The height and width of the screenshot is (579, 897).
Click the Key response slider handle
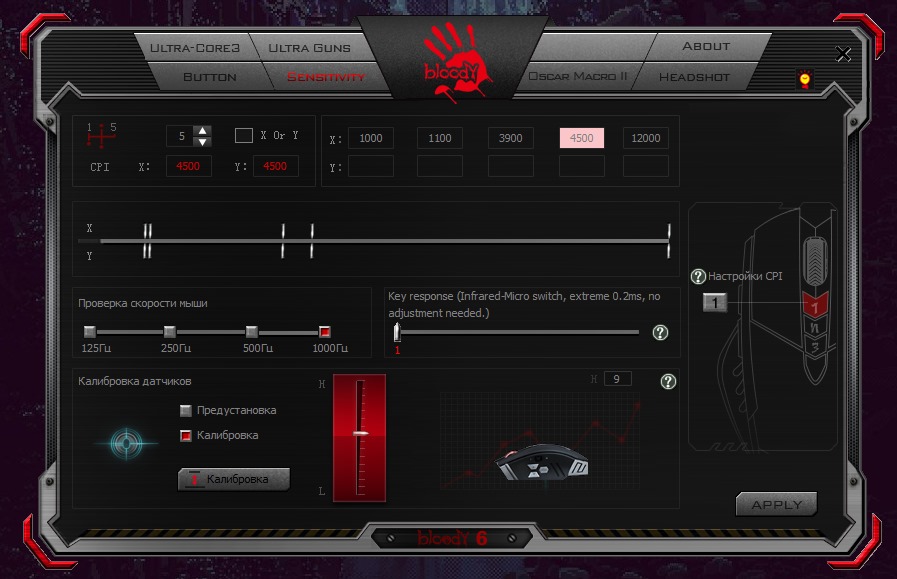point(397,332)
